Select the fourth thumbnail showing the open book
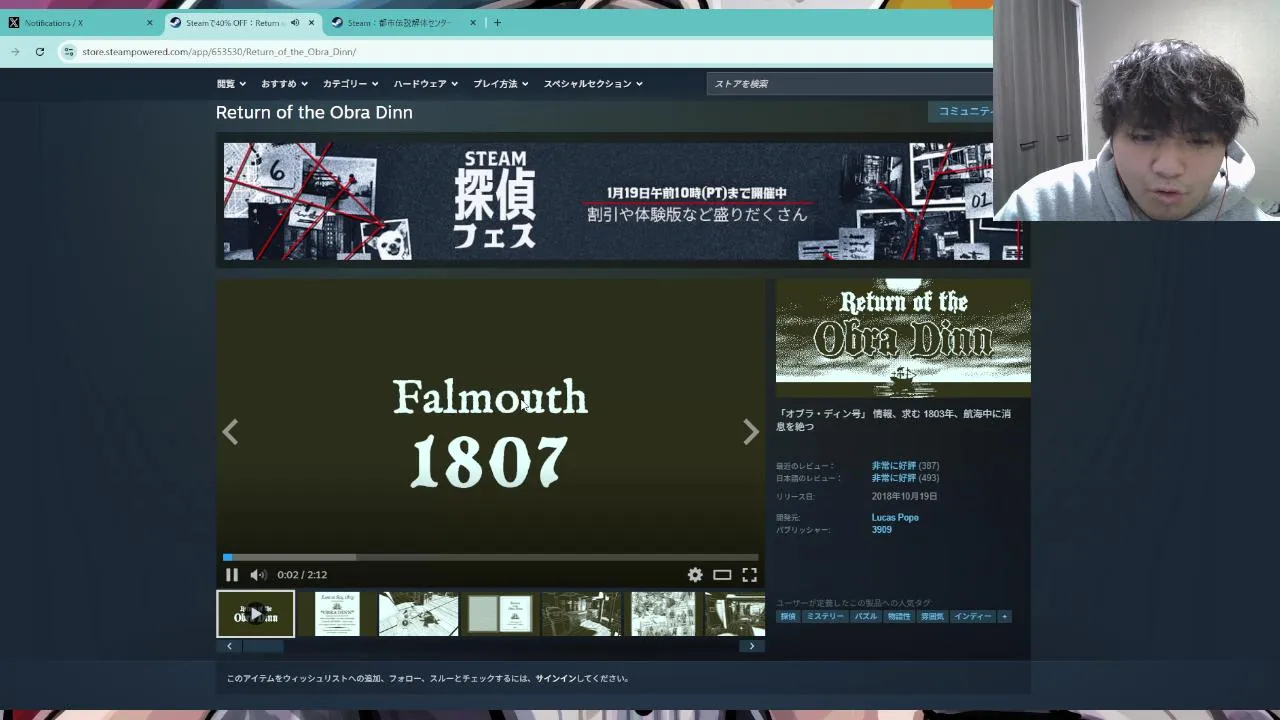 tap(499, 614)
